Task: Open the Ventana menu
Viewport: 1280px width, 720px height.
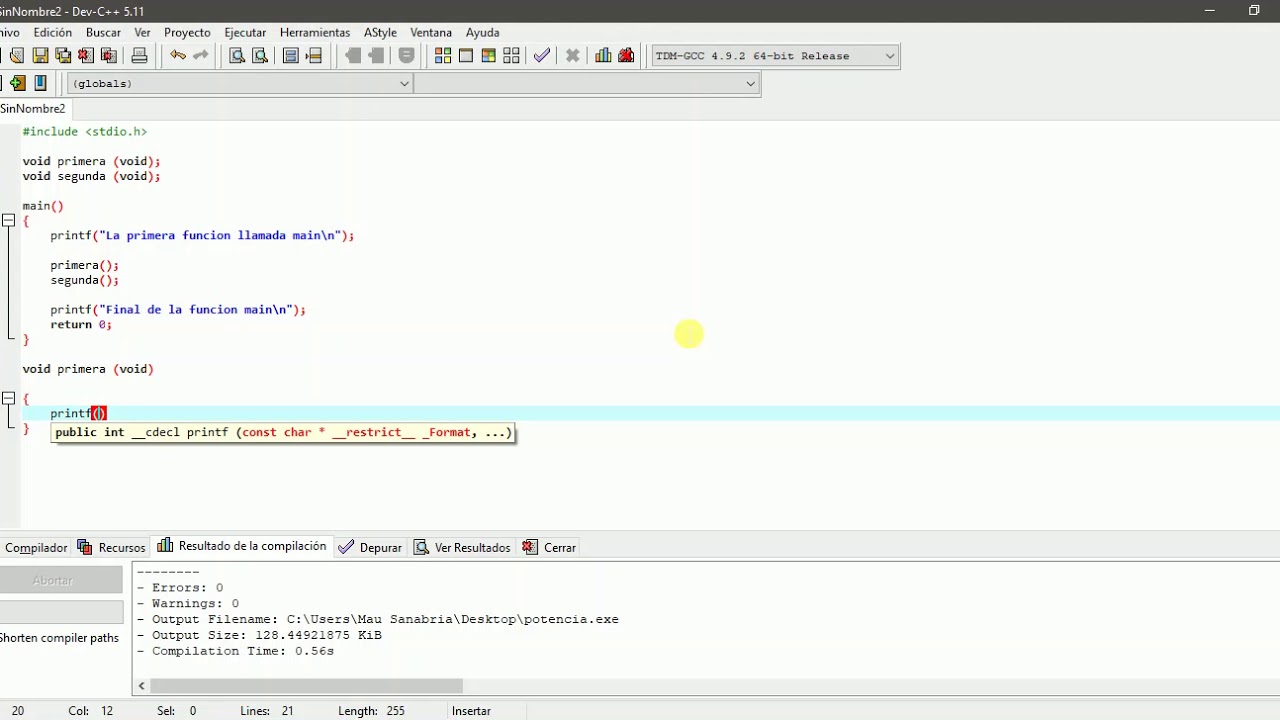Action: pyautogui.click(x=431, y=32)
